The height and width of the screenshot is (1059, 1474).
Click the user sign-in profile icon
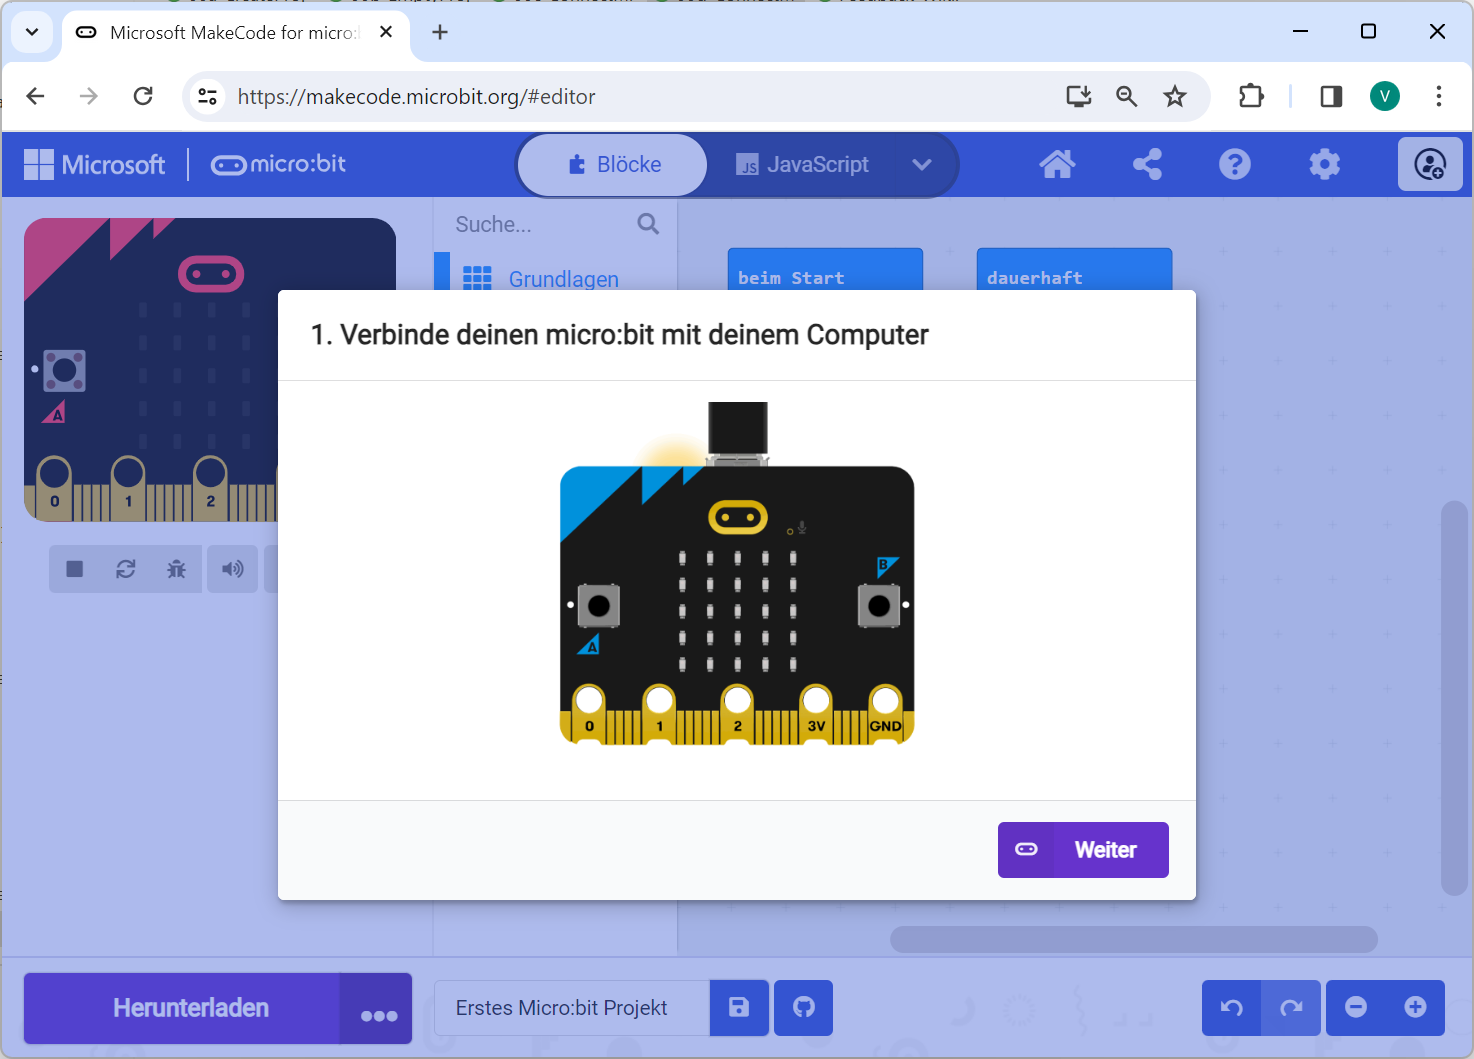[1429, 164]
